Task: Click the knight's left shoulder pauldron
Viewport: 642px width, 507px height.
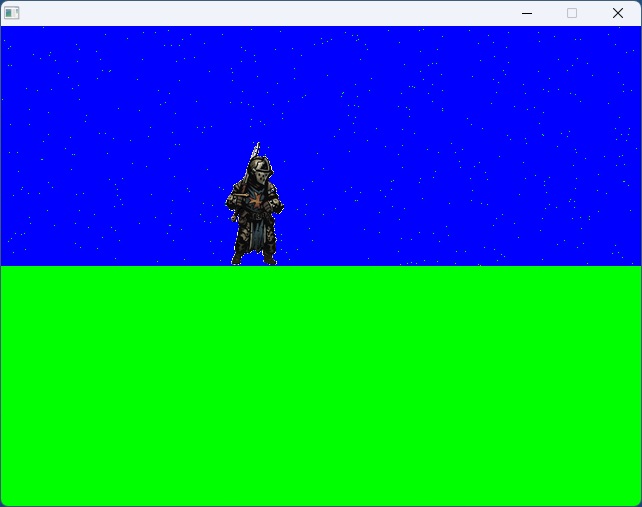Action: [271, 189]
